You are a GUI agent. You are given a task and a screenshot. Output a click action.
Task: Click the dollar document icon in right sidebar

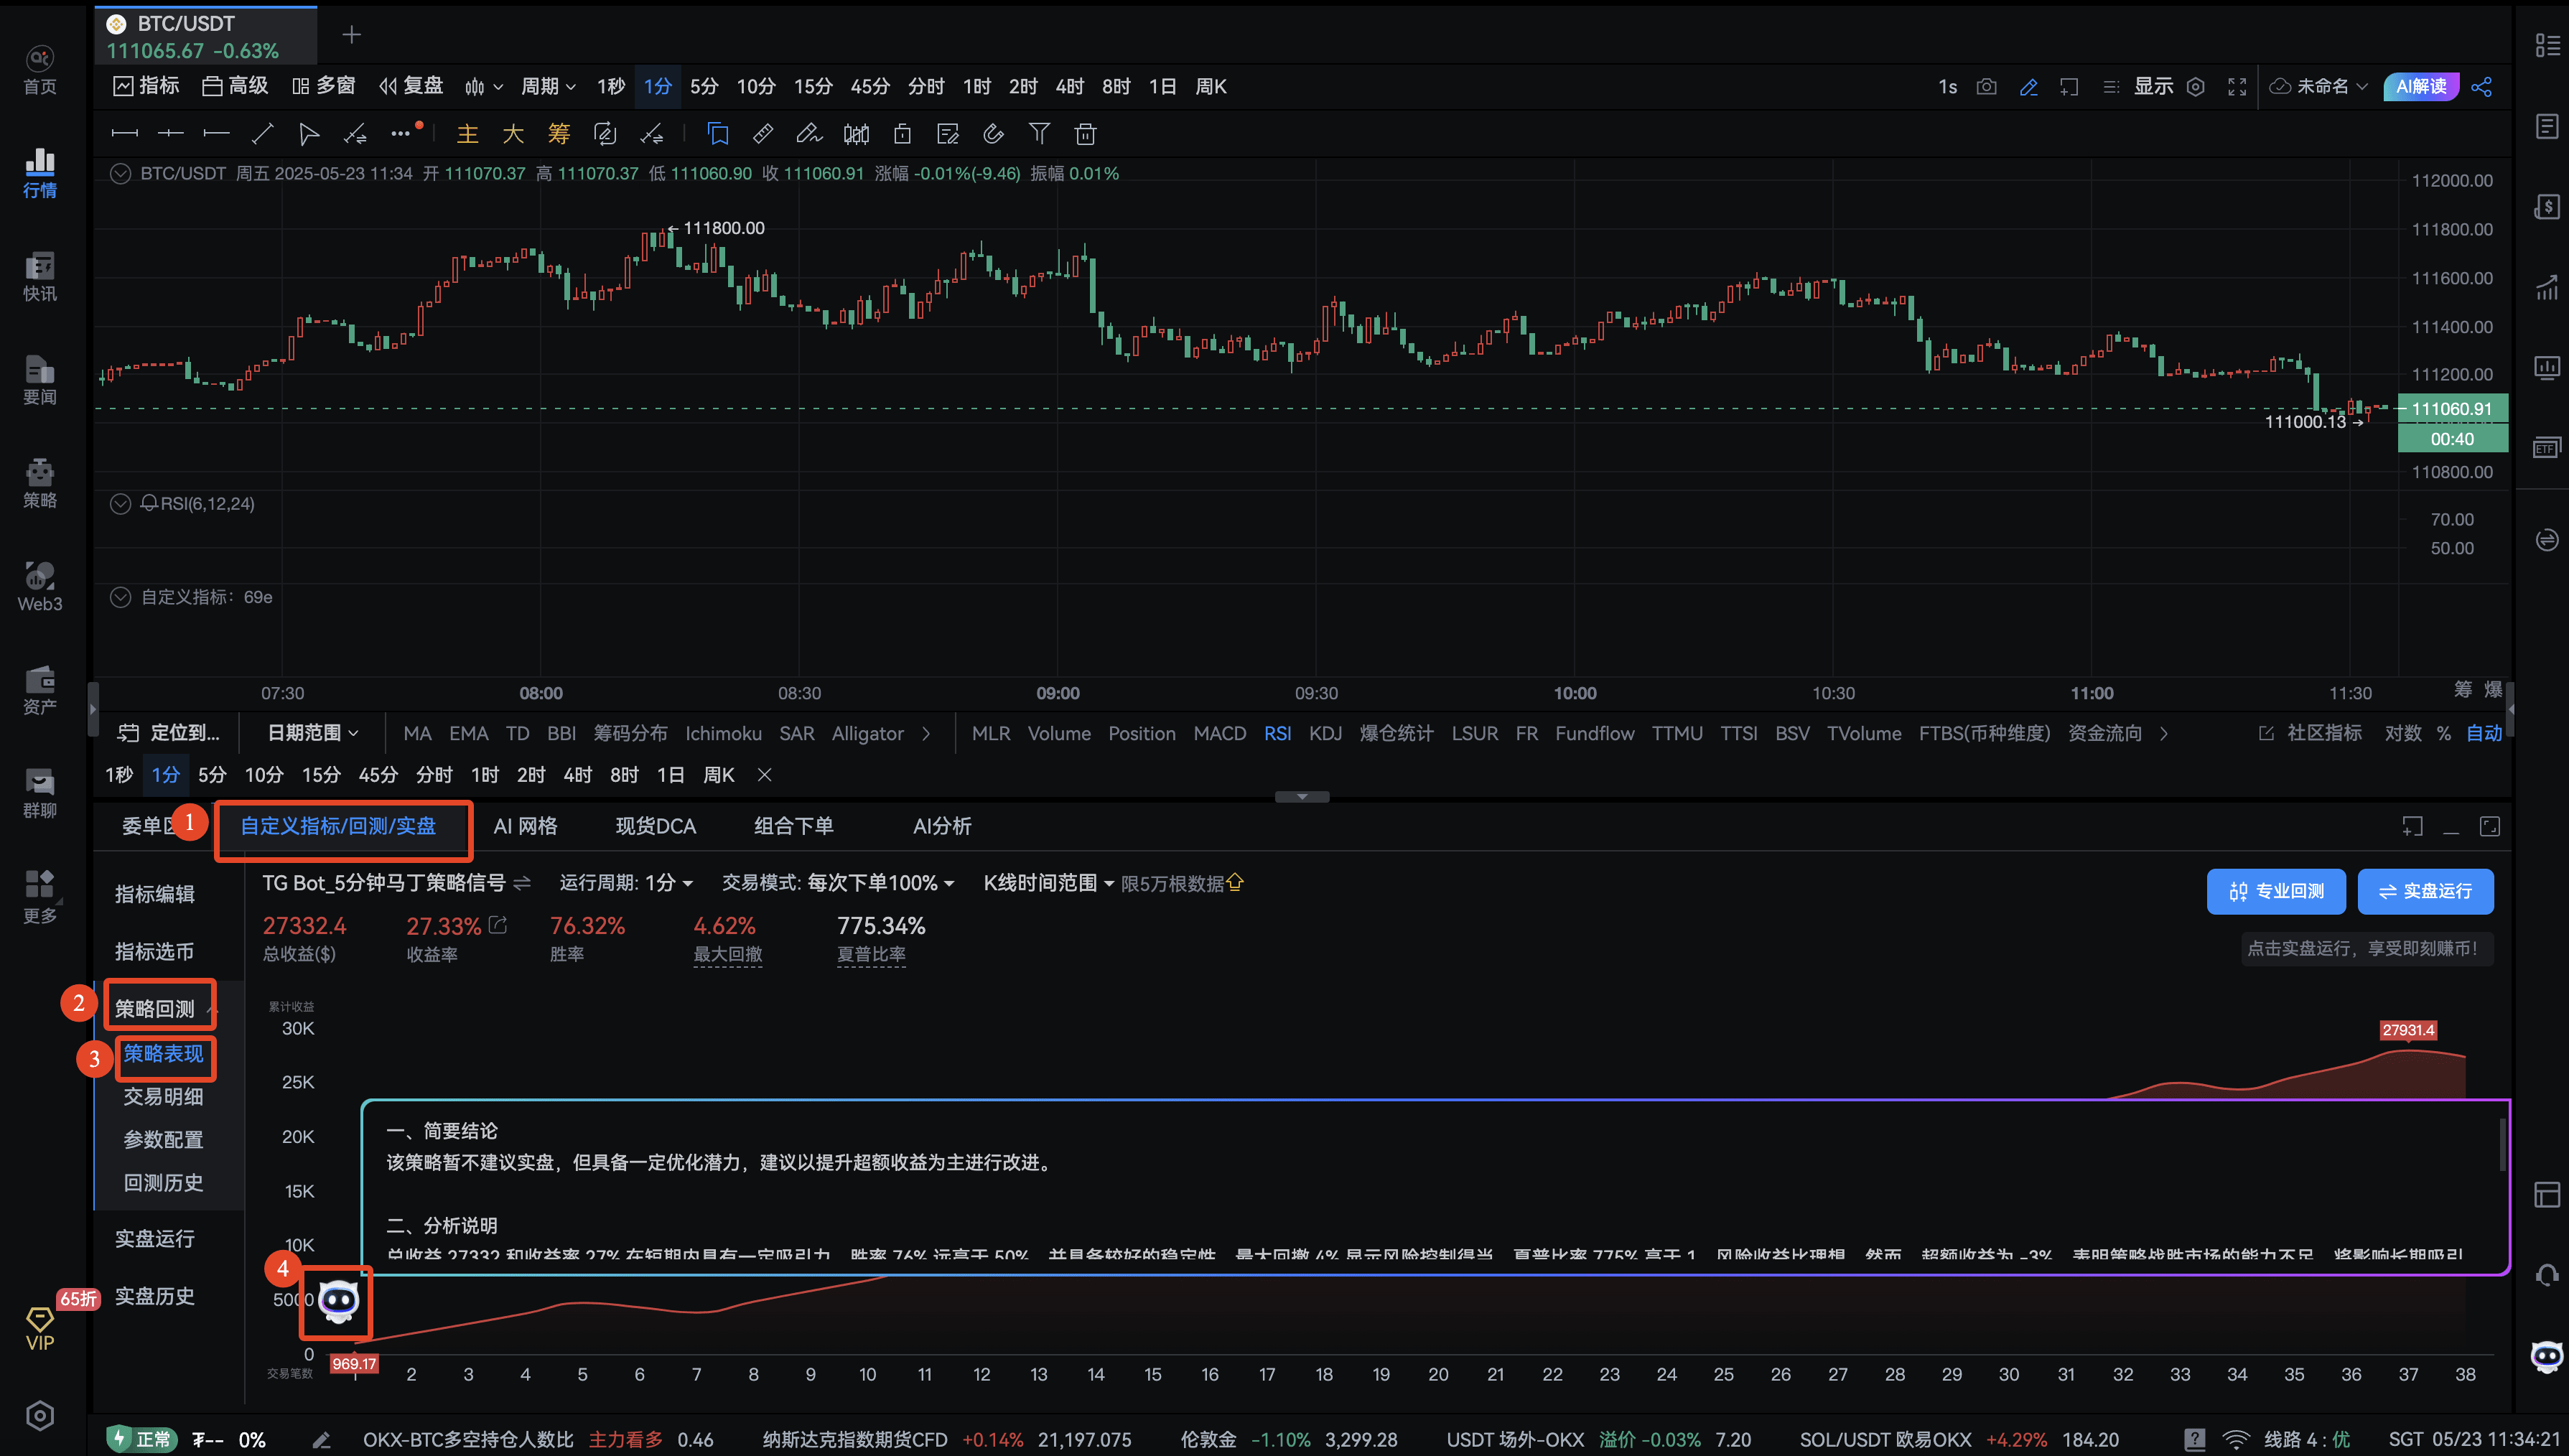point(2546,207)
